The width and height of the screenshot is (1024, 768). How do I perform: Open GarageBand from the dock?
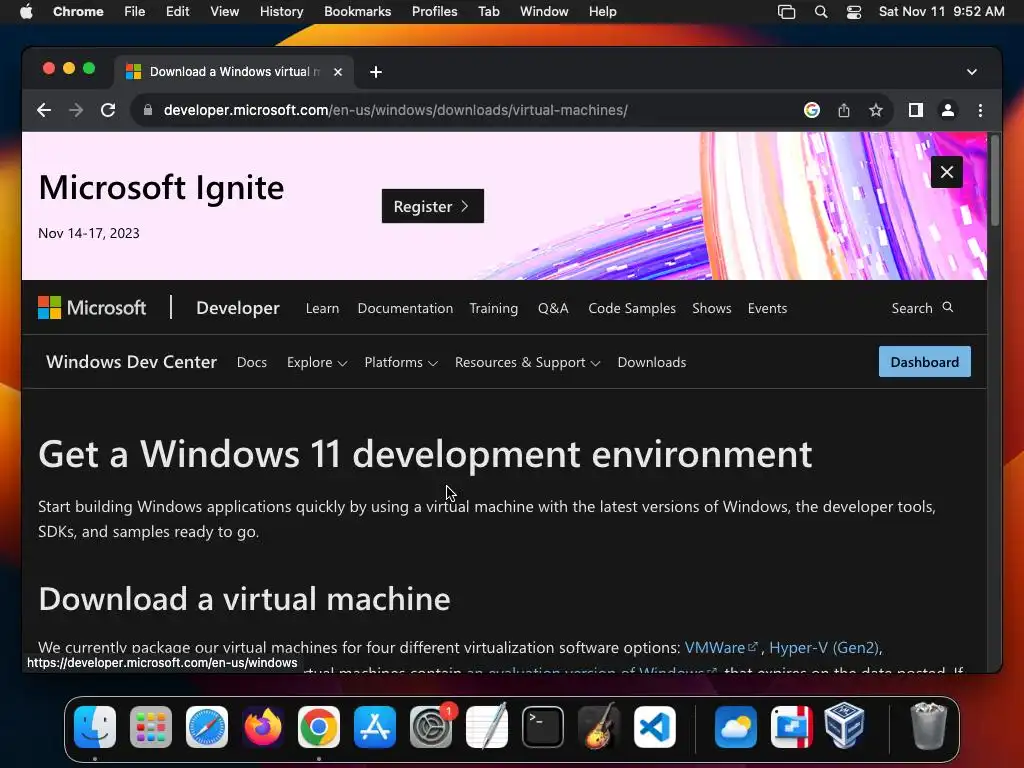pyautogui.click(x=599, y=726)
